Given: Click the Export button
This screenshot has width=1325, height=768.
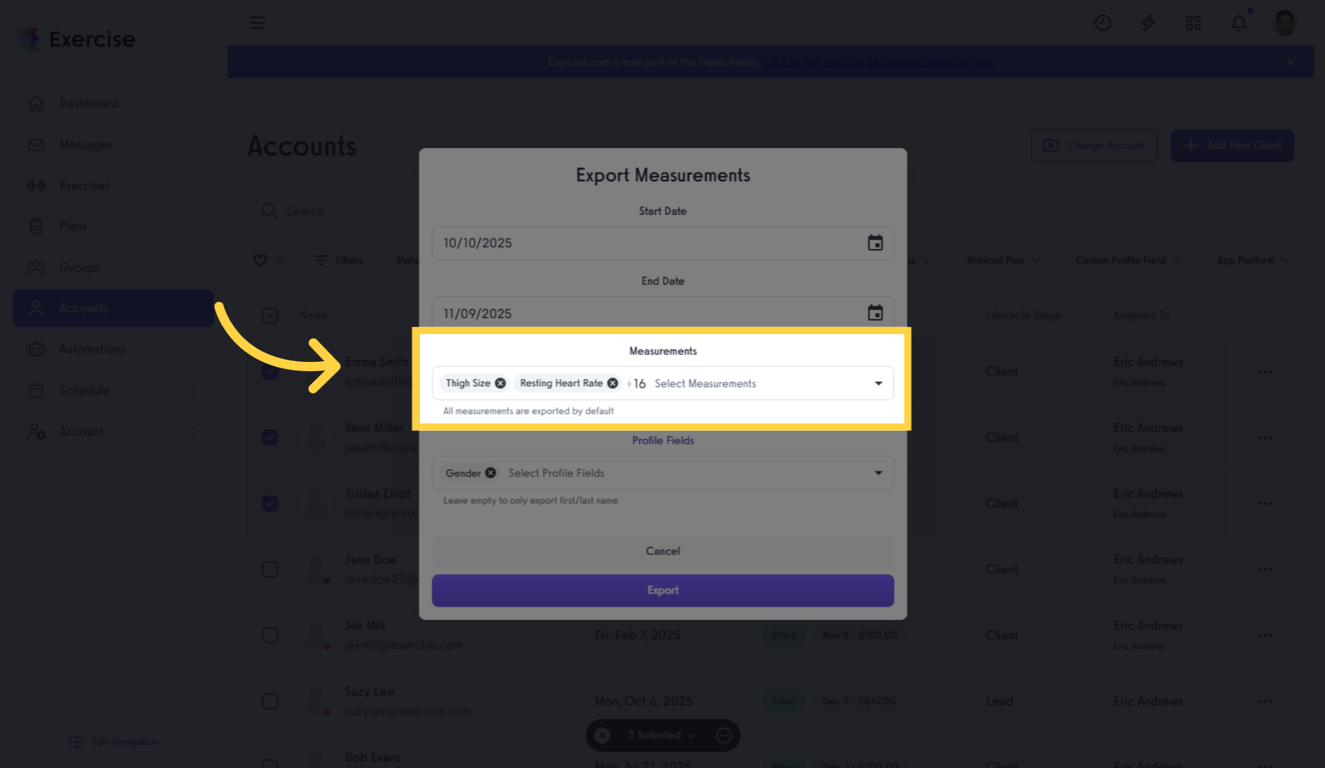Looking at the screenshot, I should (x=662, y=590).
